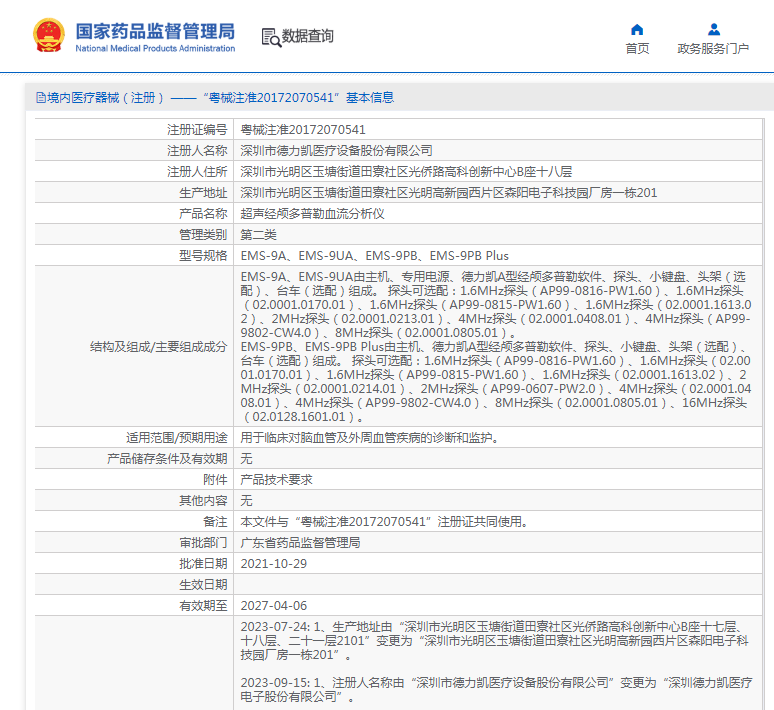This screenshot has width=774, height=710.
Task: Click registration number 粤械注准20172070541 in table
Action: pos(303,130)
